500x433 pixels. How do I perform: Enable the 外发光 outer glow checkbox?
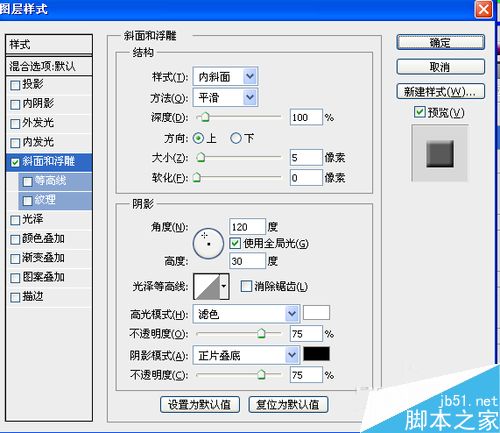pyautogui.click(x=15, y=124)
